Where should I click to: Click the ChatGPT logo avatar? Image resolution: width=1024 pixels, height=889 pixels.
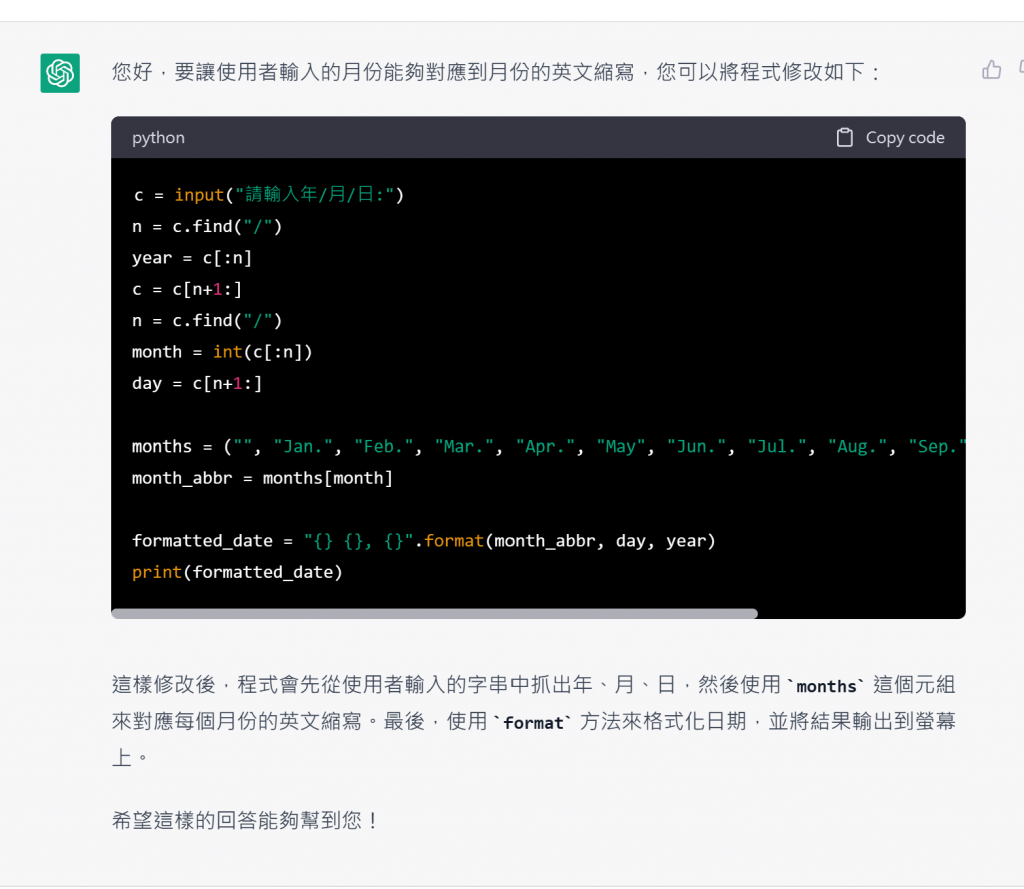pos(60,73)
